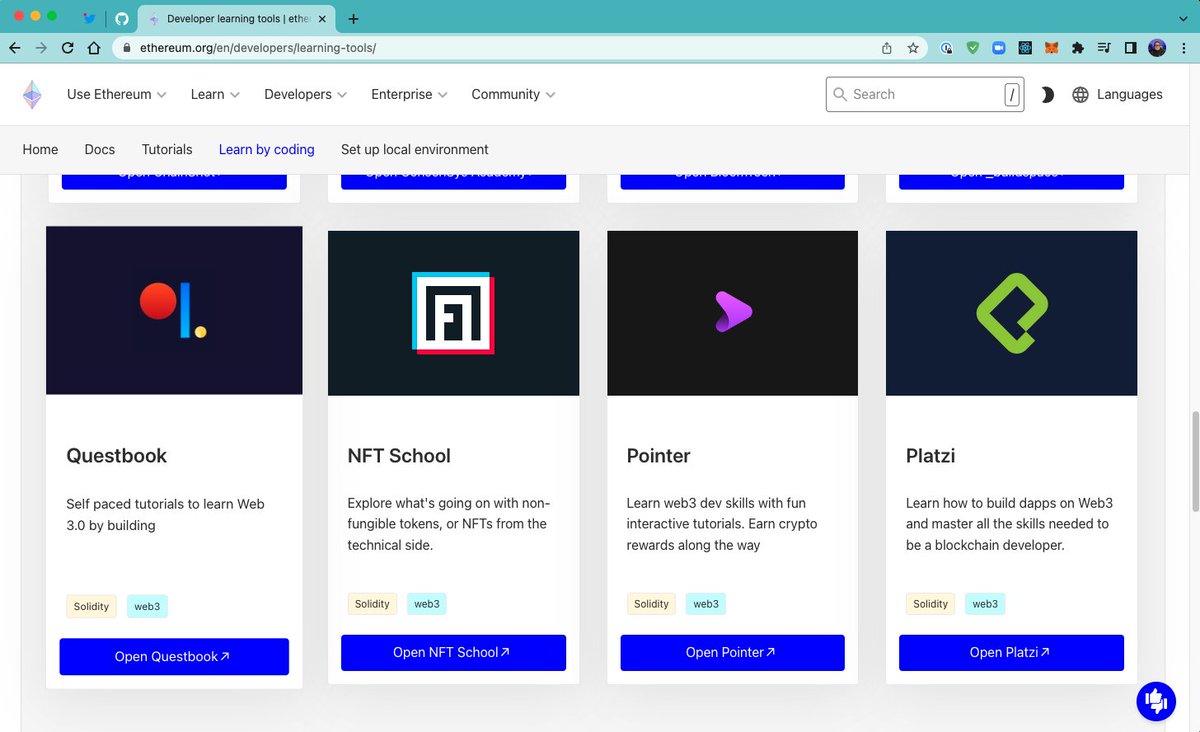This screenshot has height=732, width=1200.
Task: Click the Solidity tag on NFT School
Action: point(372,604)
